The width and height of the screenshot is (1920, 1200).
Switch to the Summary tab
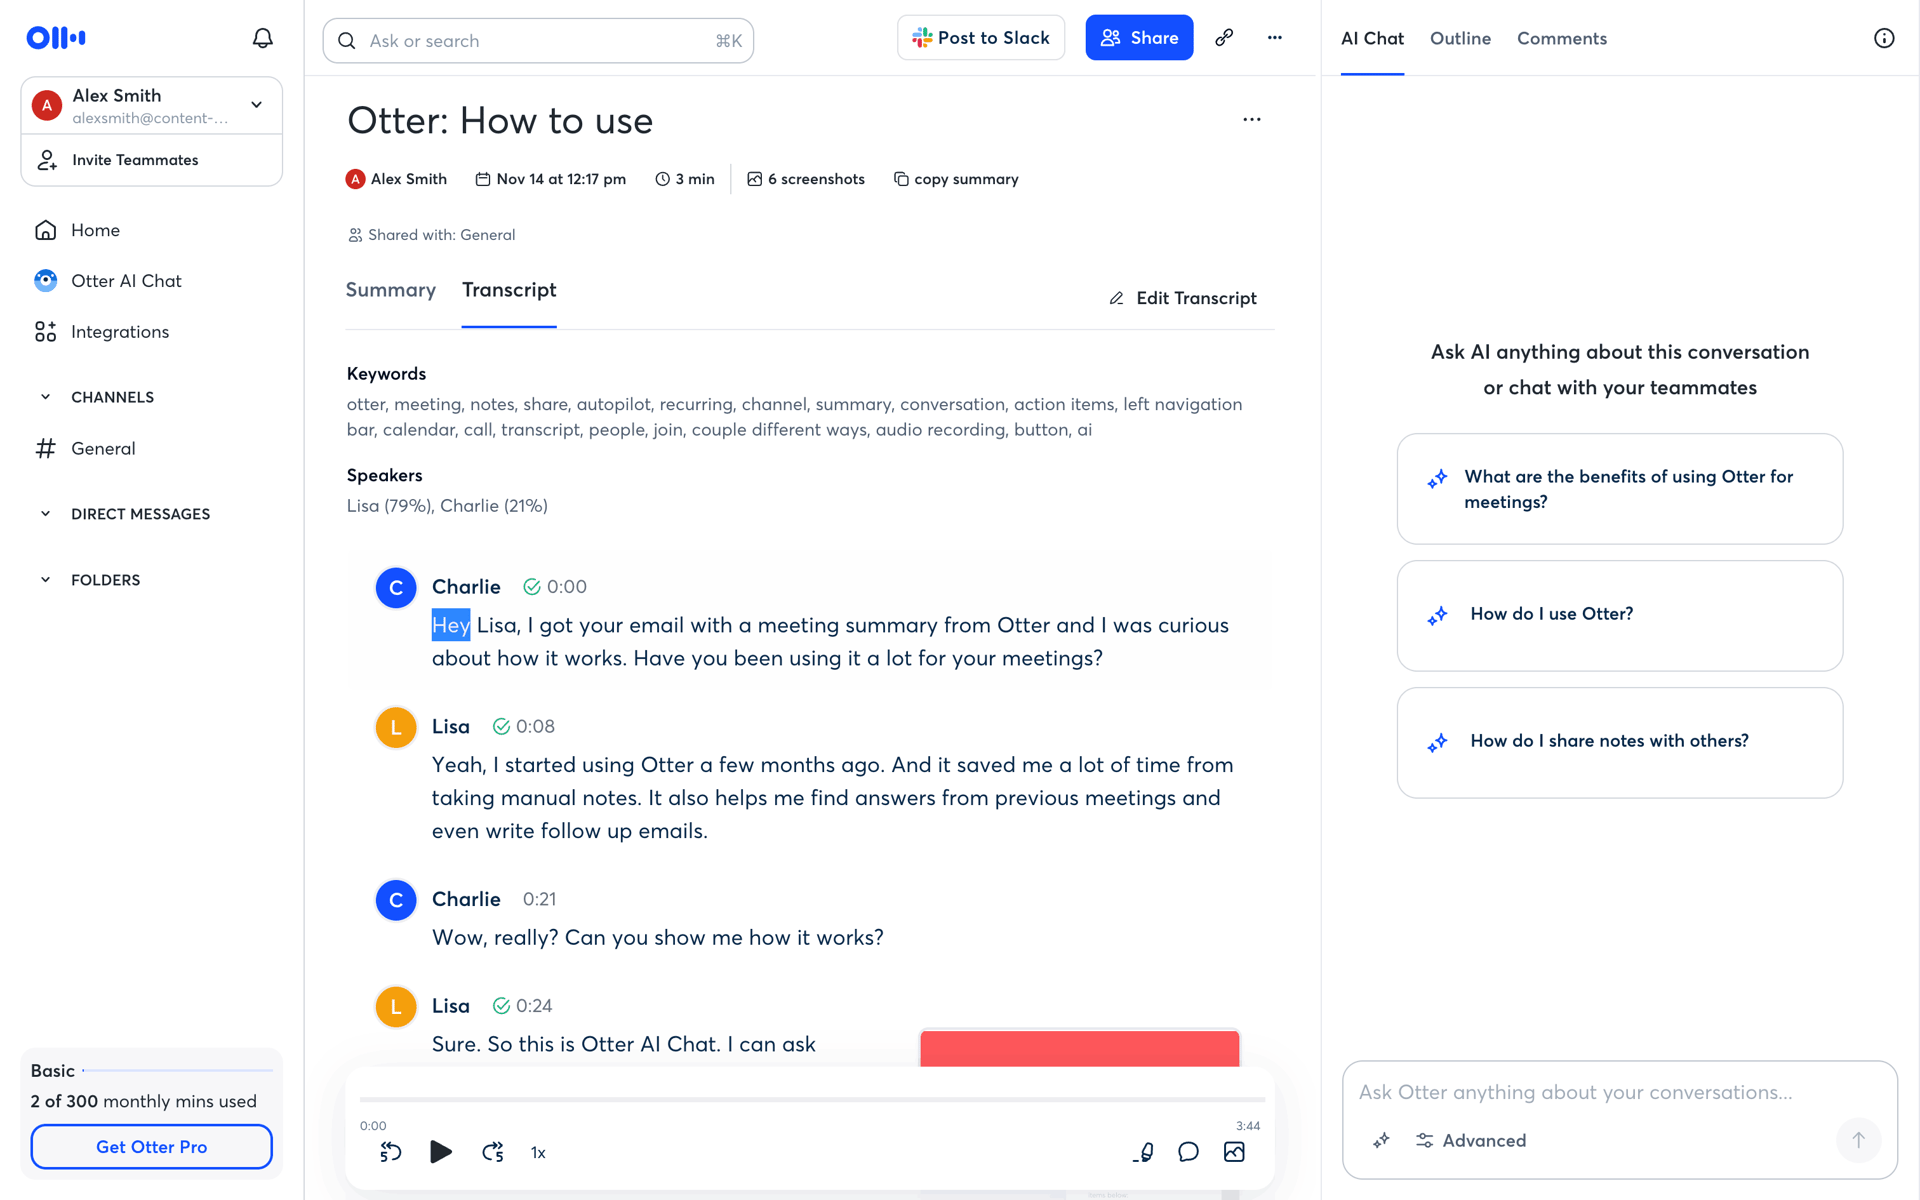[x=391, y=290]
